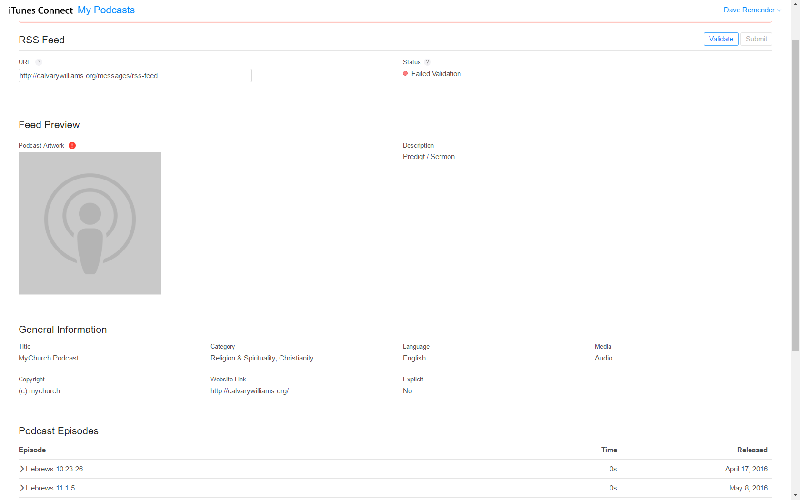Click the May 8, 2016 release date
This screenshot has height=500, width=800.
pyautogui.click(x=749, y=488)
